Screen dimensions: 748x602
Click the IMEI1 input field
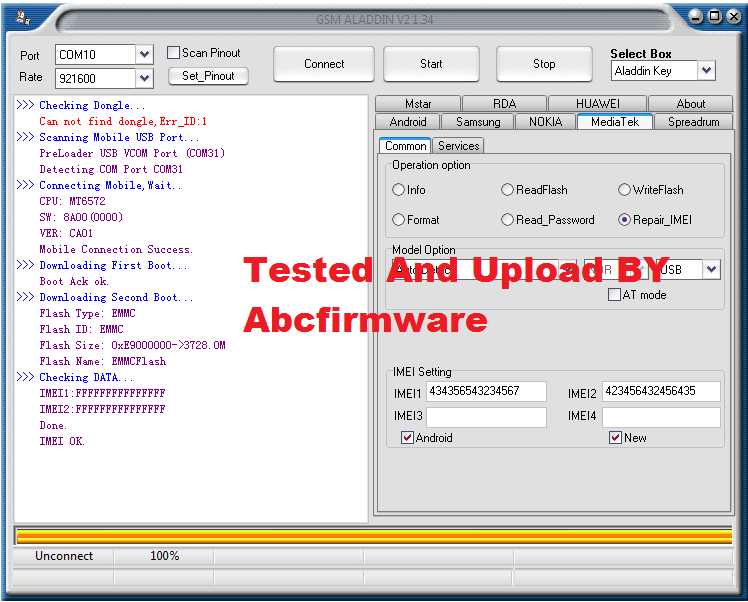[486, 391]
